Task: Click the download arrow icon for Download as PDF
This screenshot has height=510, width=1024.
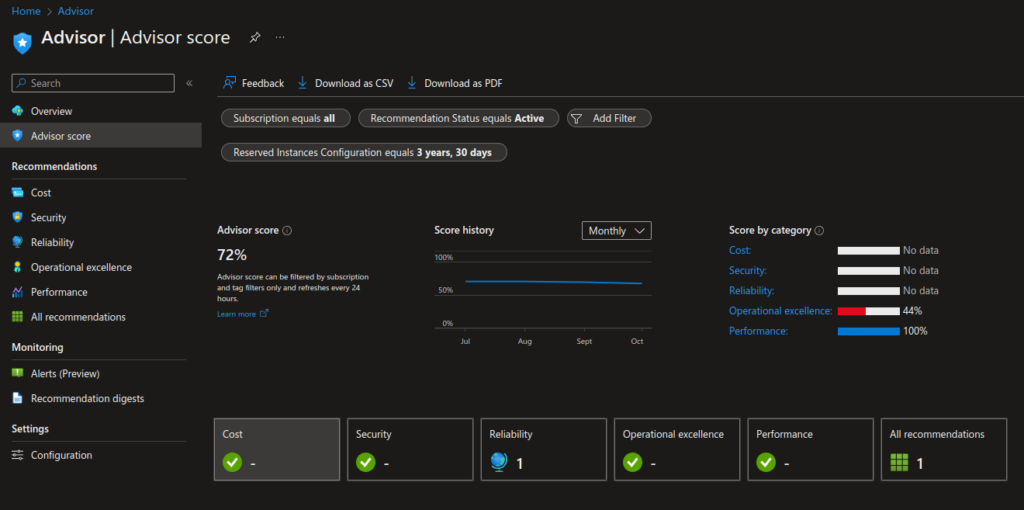Action: pyautogui.click(x=411, y=83)
